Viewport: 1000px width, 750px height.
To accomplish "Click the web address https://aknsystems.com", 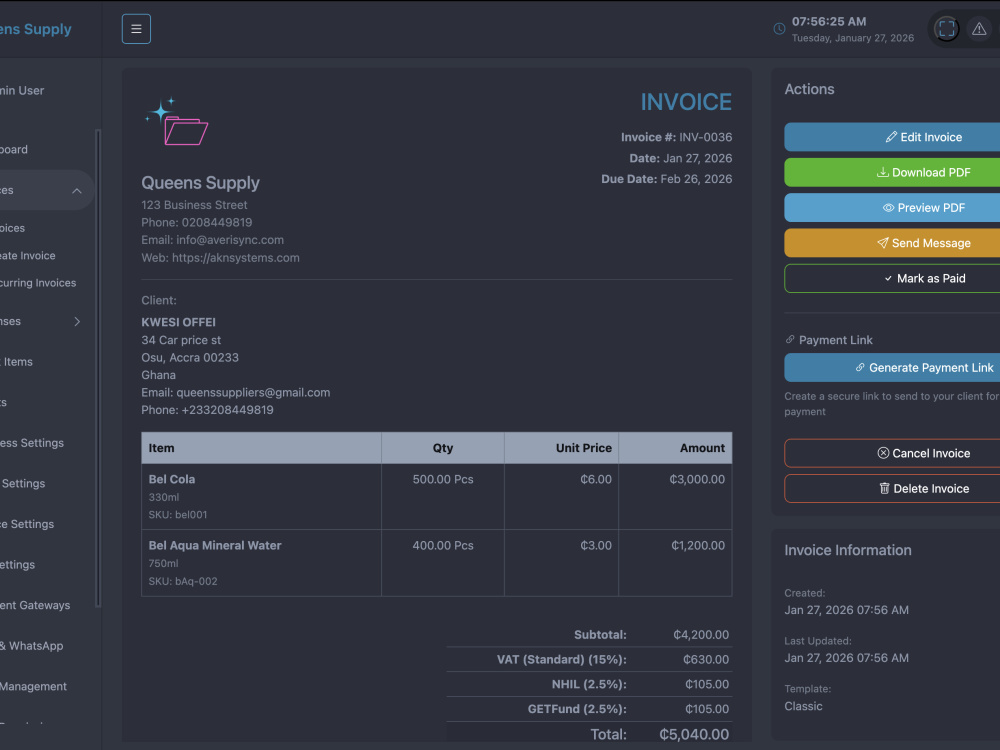I will [235, 258].
